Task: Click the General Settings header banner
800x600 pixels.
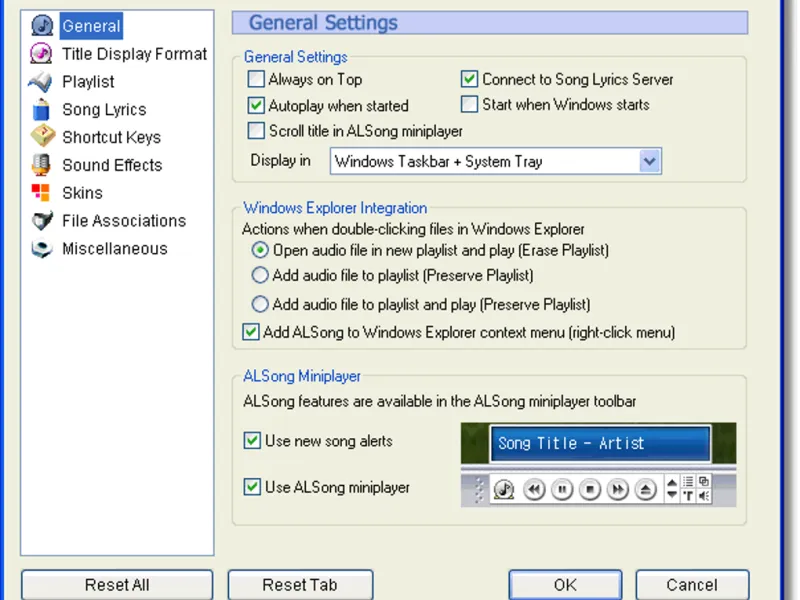Action: [x=490, y=23]
